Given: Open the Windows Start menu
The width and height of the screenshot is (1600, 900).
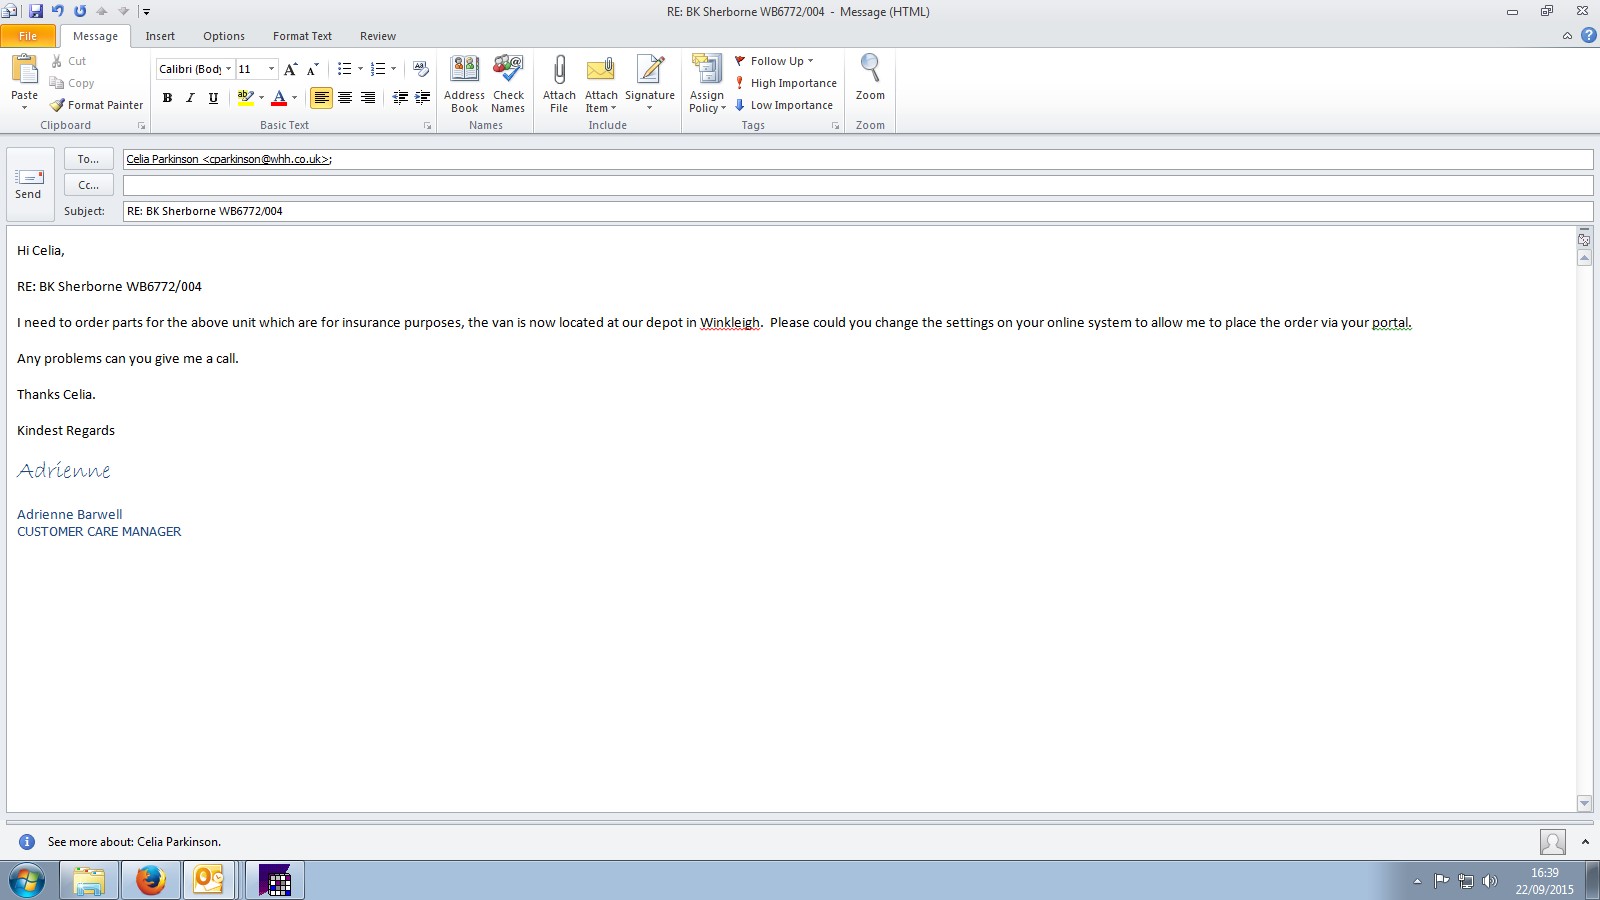Looking at the screenshot, I should 27,881.
